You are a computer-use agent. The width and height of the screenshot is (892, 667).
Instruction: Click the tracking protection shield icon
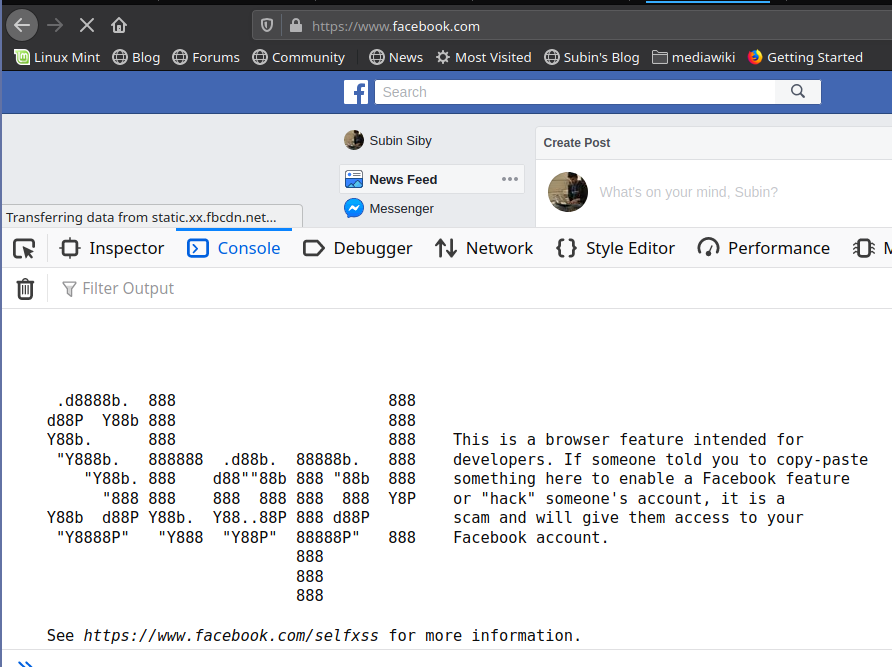(267, 26)
